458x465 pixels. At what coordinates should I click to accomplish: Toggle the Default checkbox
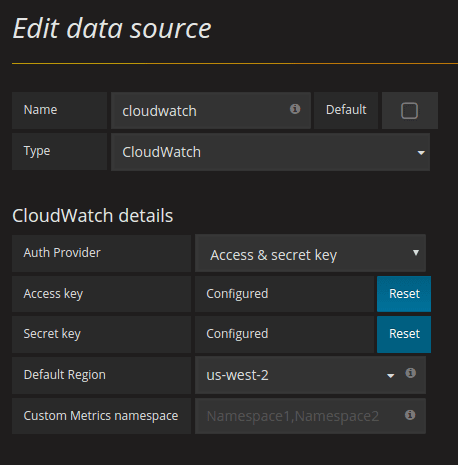pyautogui.click(x=409, y=111)
